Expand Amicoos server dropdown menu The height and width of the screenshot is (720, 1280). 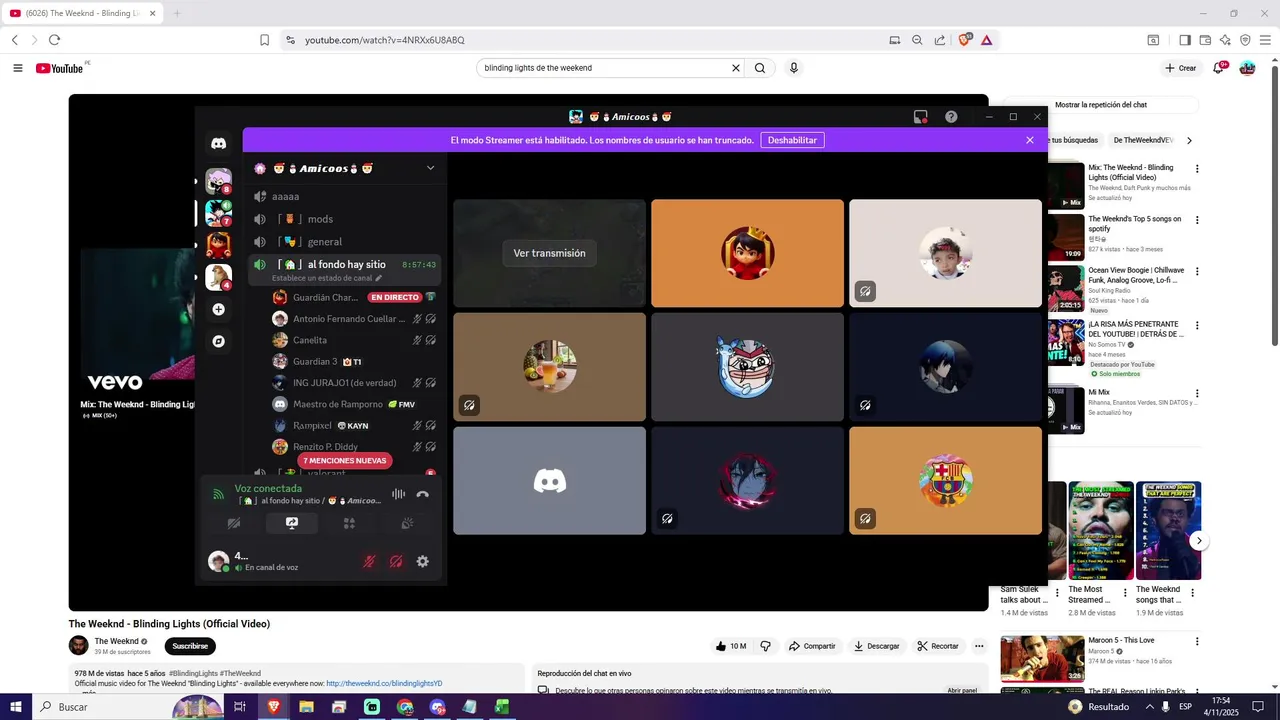[x=431, y=168]
